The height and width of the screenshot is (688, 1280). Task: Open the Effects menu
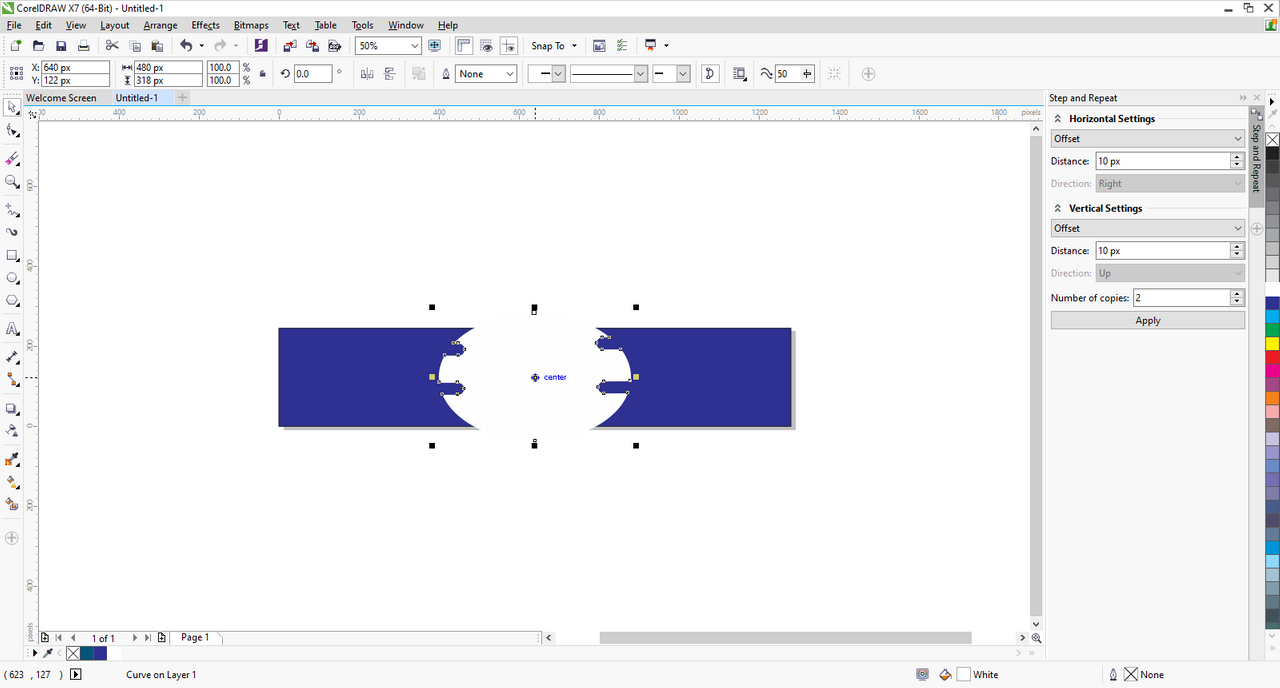pos(205,25)
